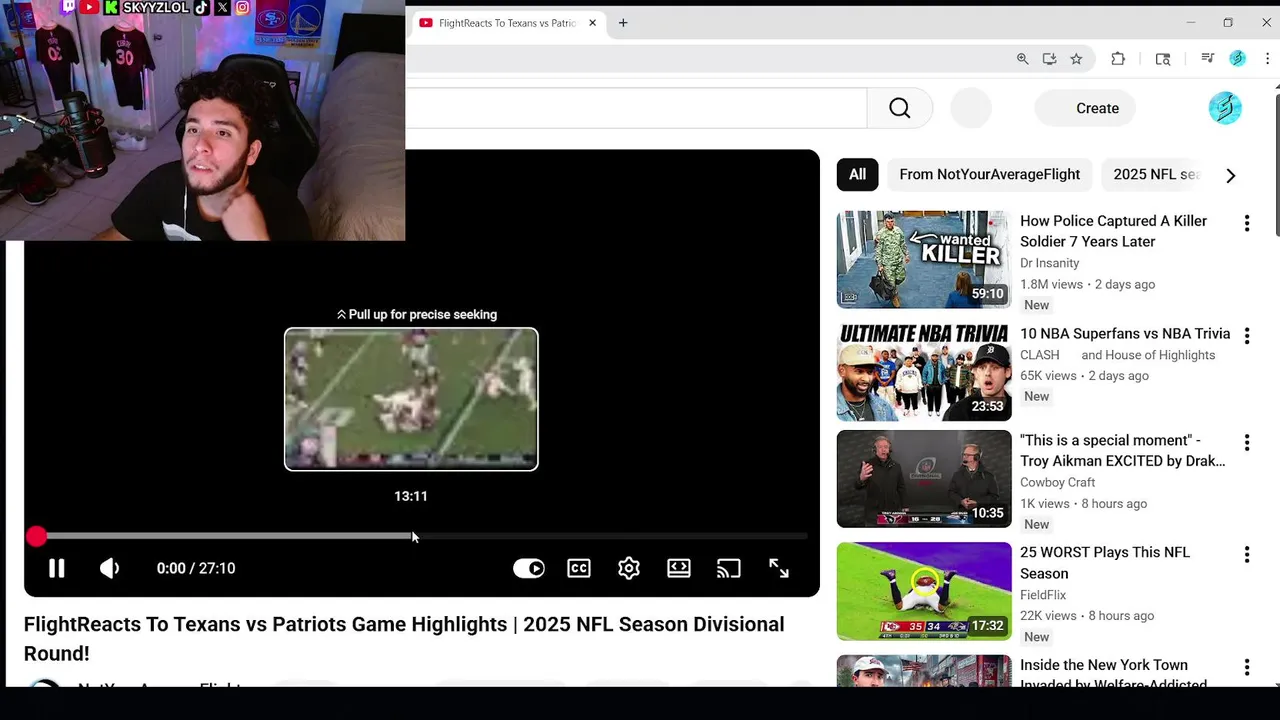Click the YouTube search magnifier button
Image resolution: width=1280 pixels, height=720 pixels.
(900, 108)
